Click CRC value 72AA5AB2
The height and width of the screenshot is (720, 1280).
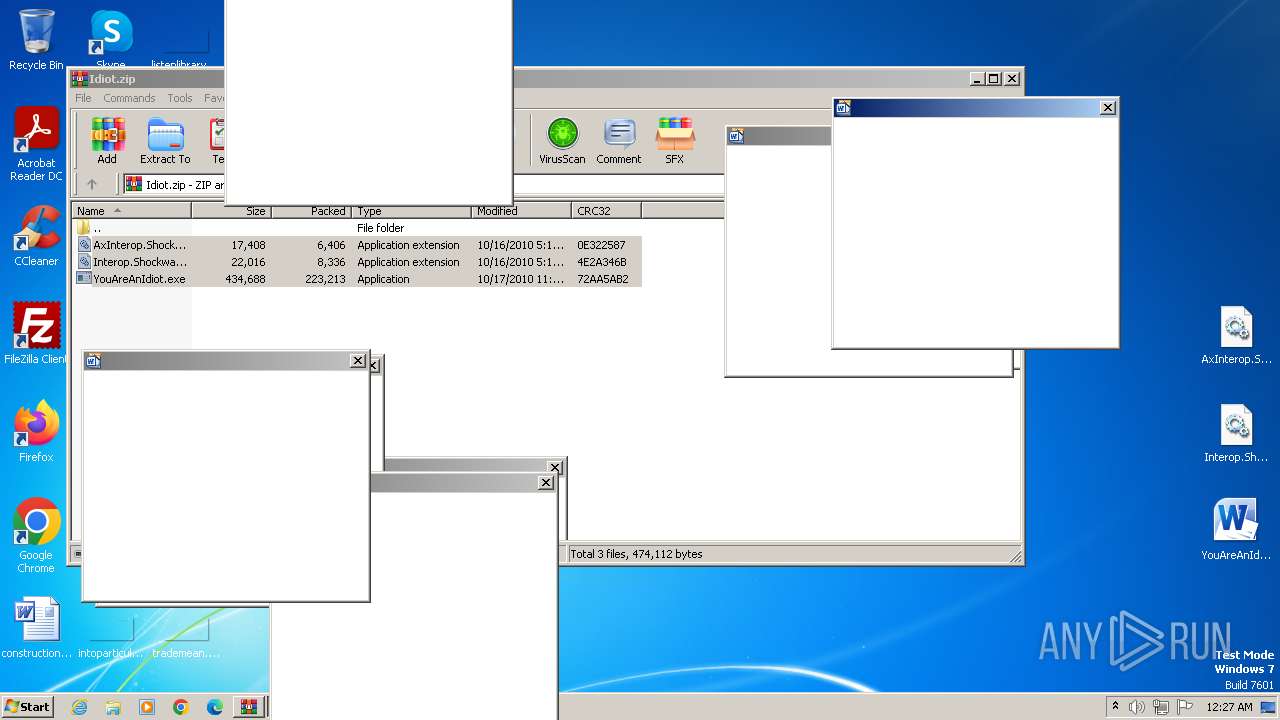[603, 279]
